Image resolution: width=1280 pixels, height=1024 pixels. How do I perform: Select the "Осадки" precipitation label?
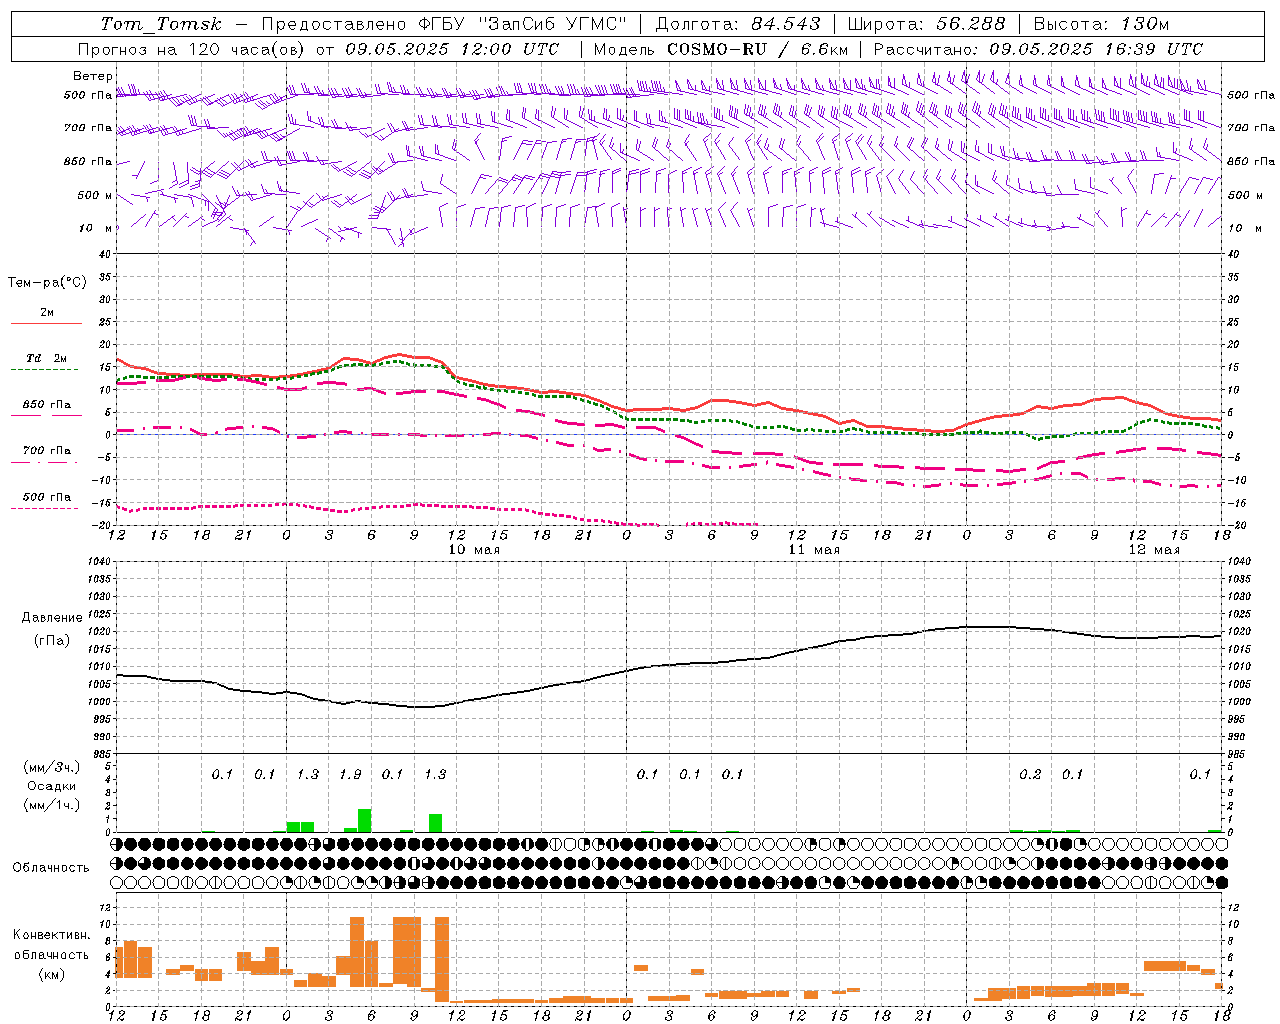pyautogui.click(x=51, y=786)
